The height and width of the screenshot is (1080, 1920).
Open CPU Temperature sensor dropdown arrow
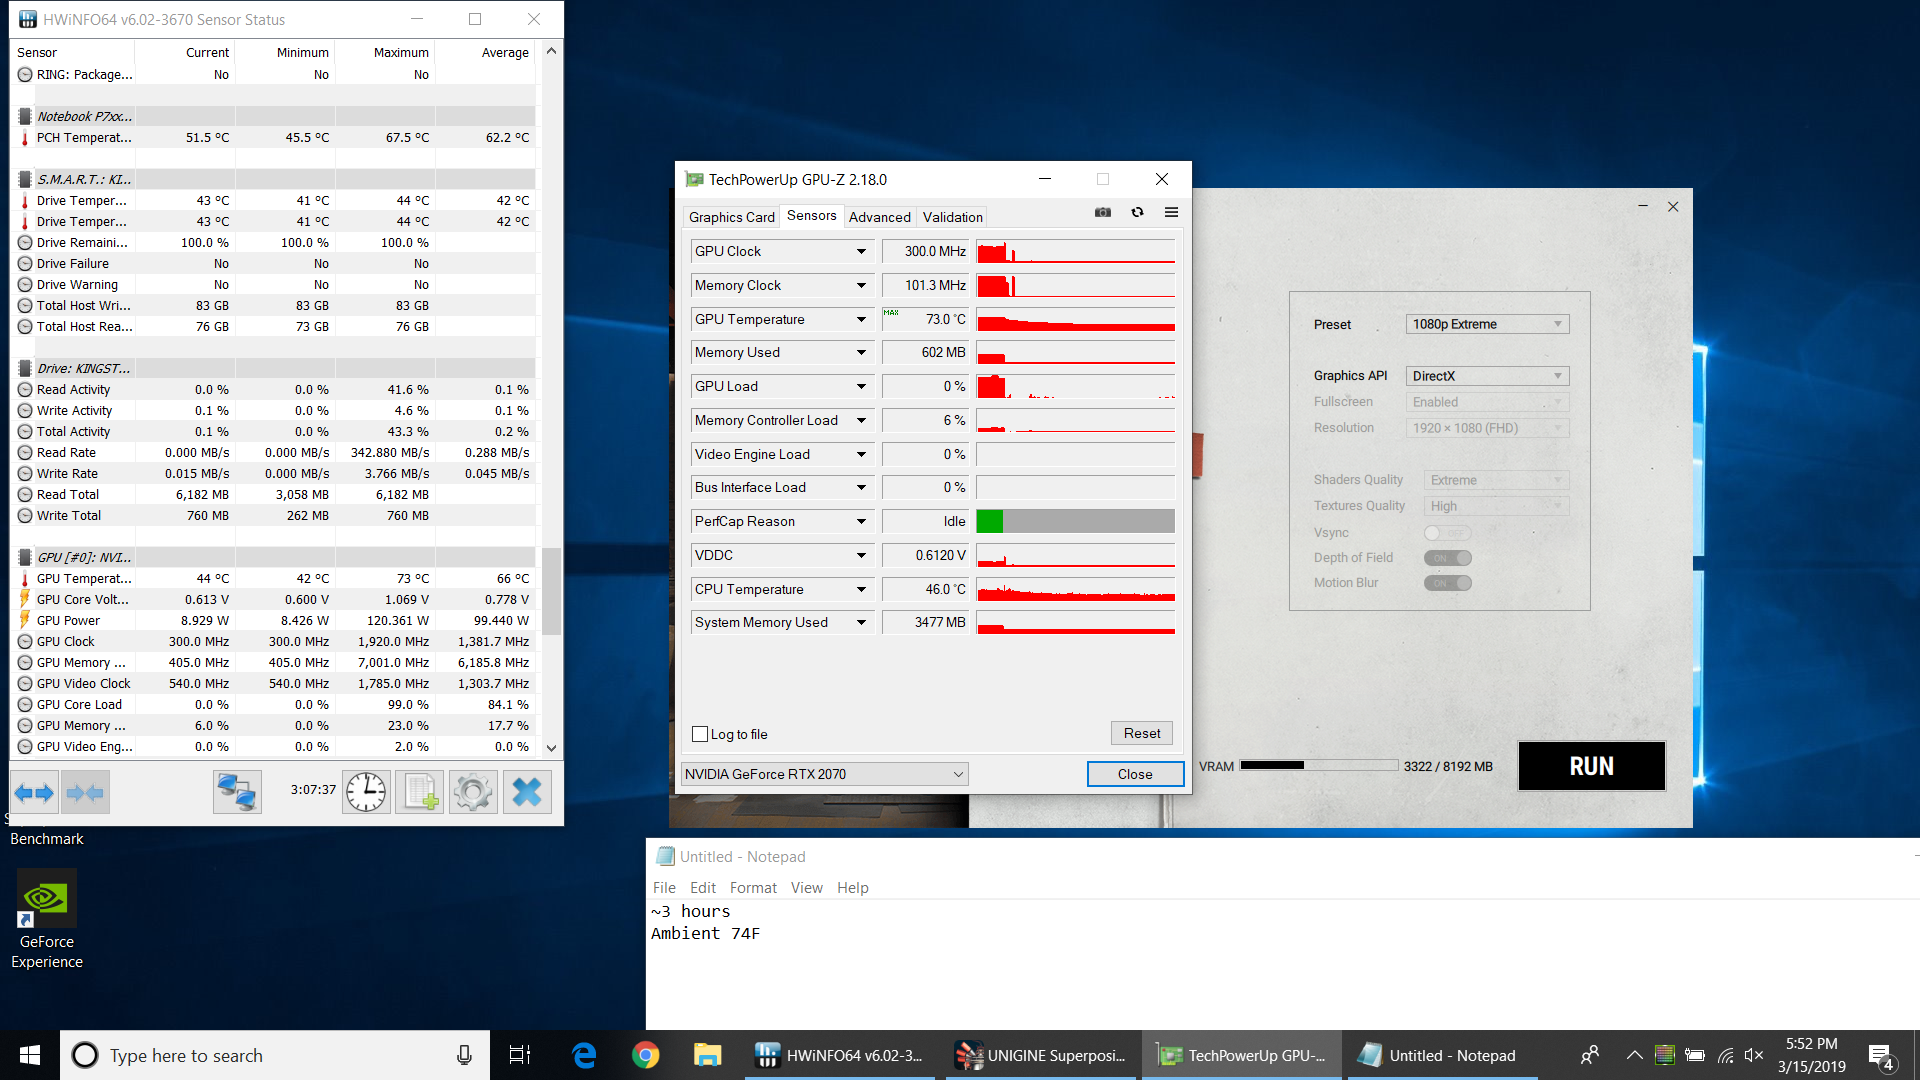coord(861,589)
